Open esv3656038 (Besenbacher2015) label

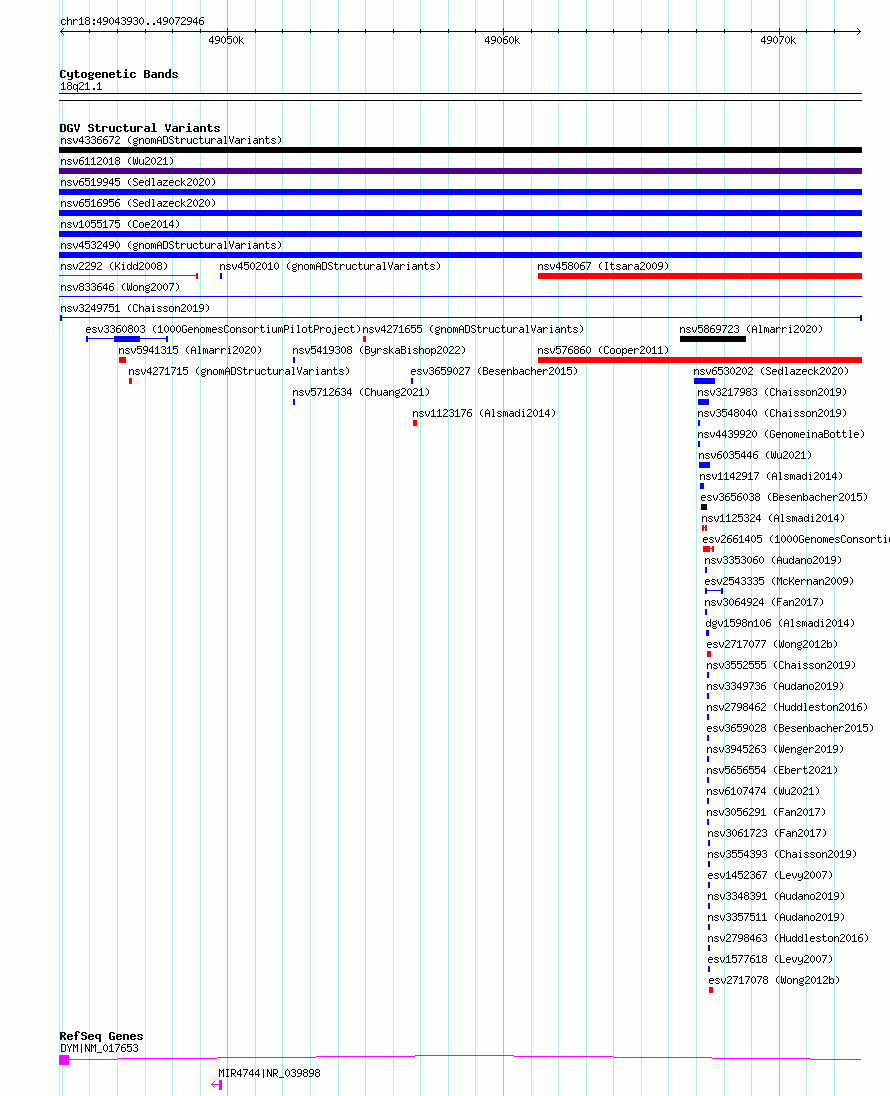tap(784, 497)
